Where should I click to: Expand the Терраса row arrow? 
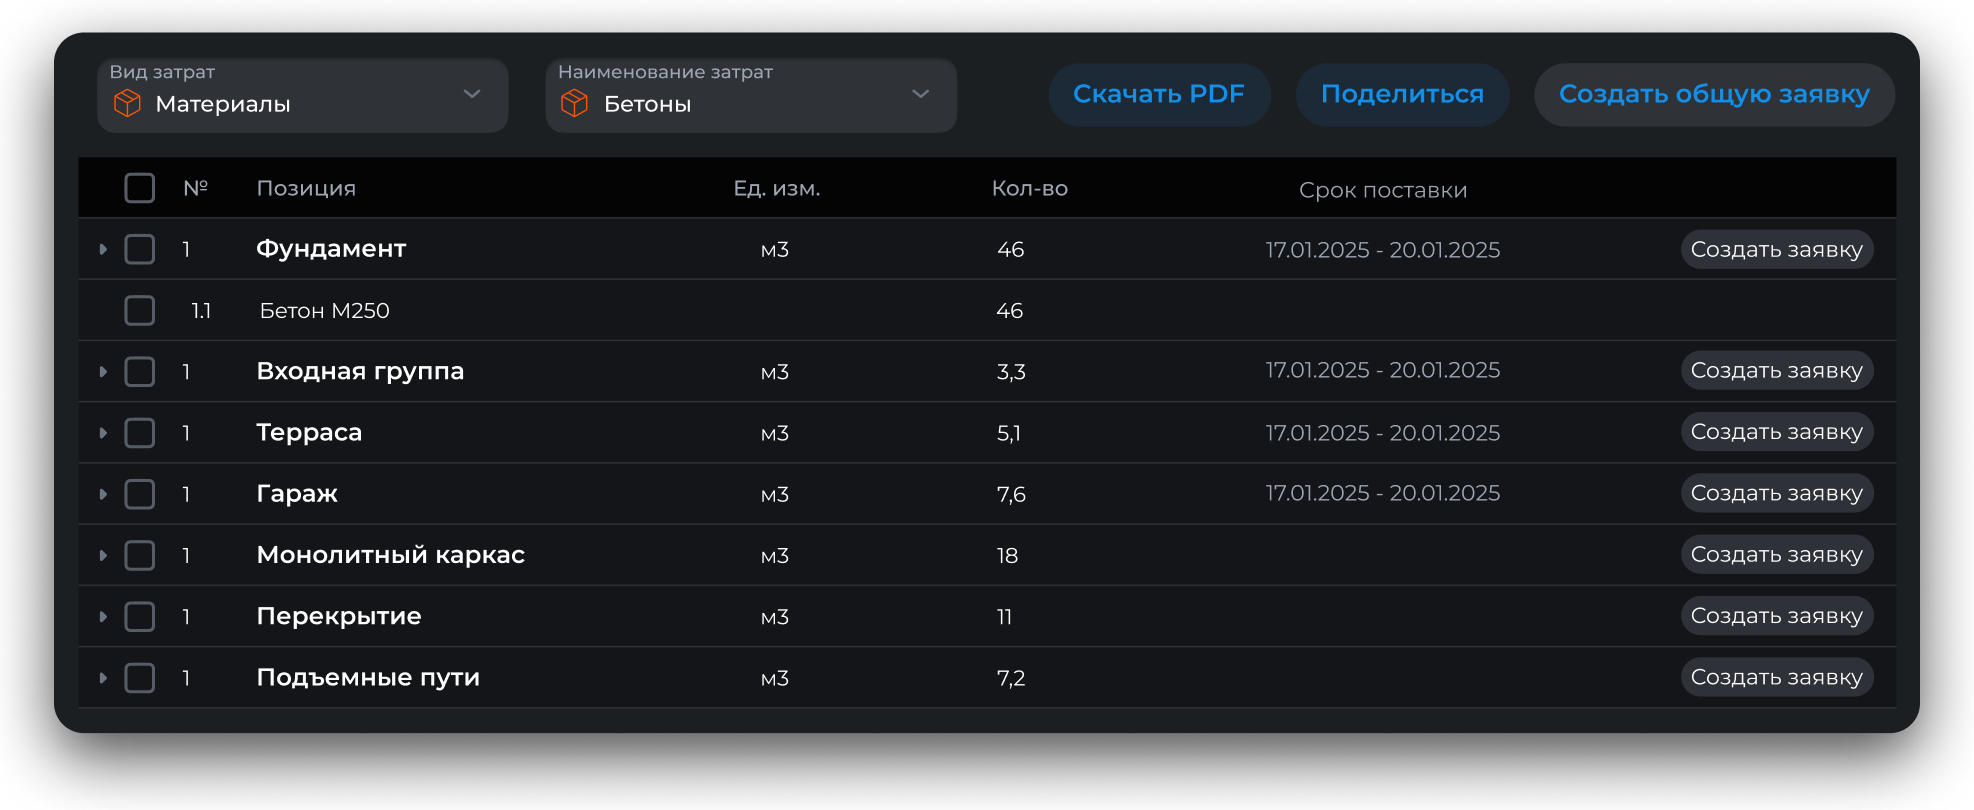pos(103,433)
